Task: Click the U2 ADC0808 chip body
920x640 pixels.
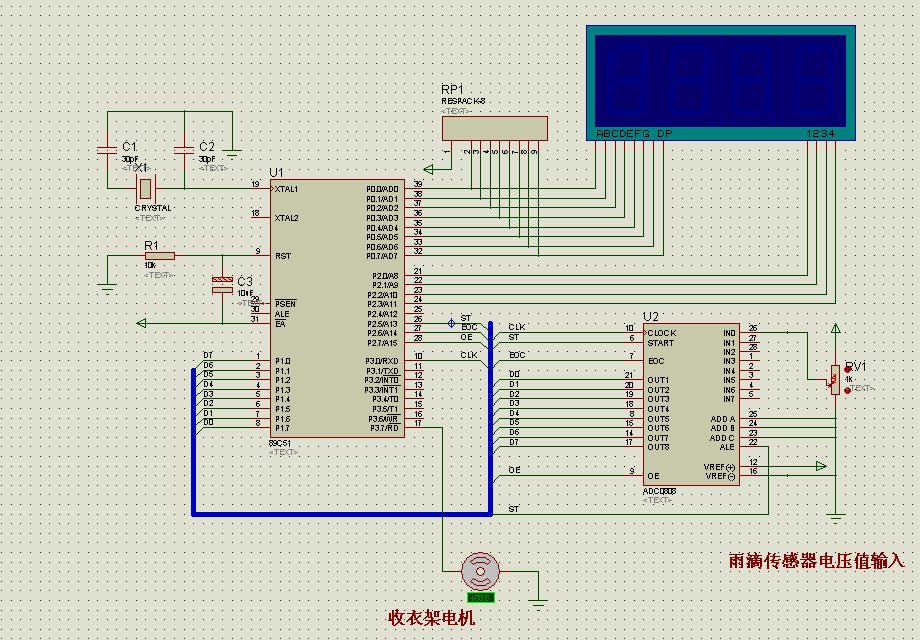Action: (x=691, y=404)
